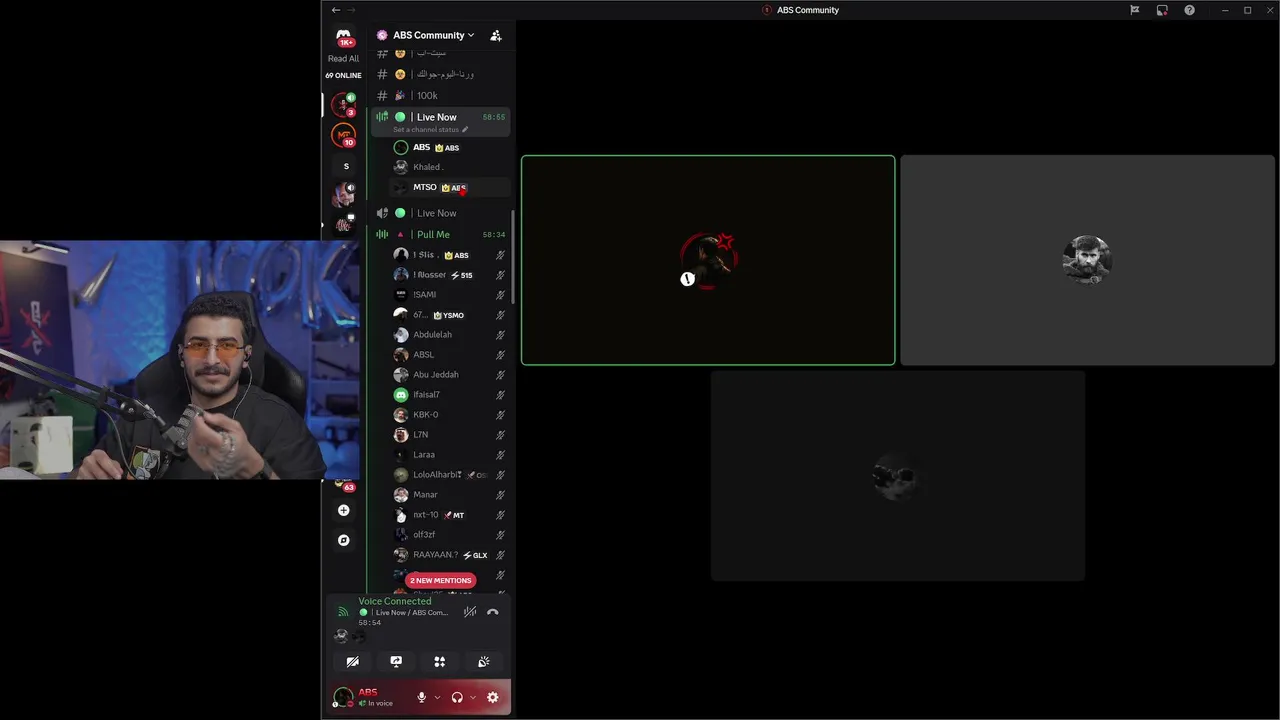Click user nxt-10 with MT tag

pyautogui.click(x=449, y=515)
